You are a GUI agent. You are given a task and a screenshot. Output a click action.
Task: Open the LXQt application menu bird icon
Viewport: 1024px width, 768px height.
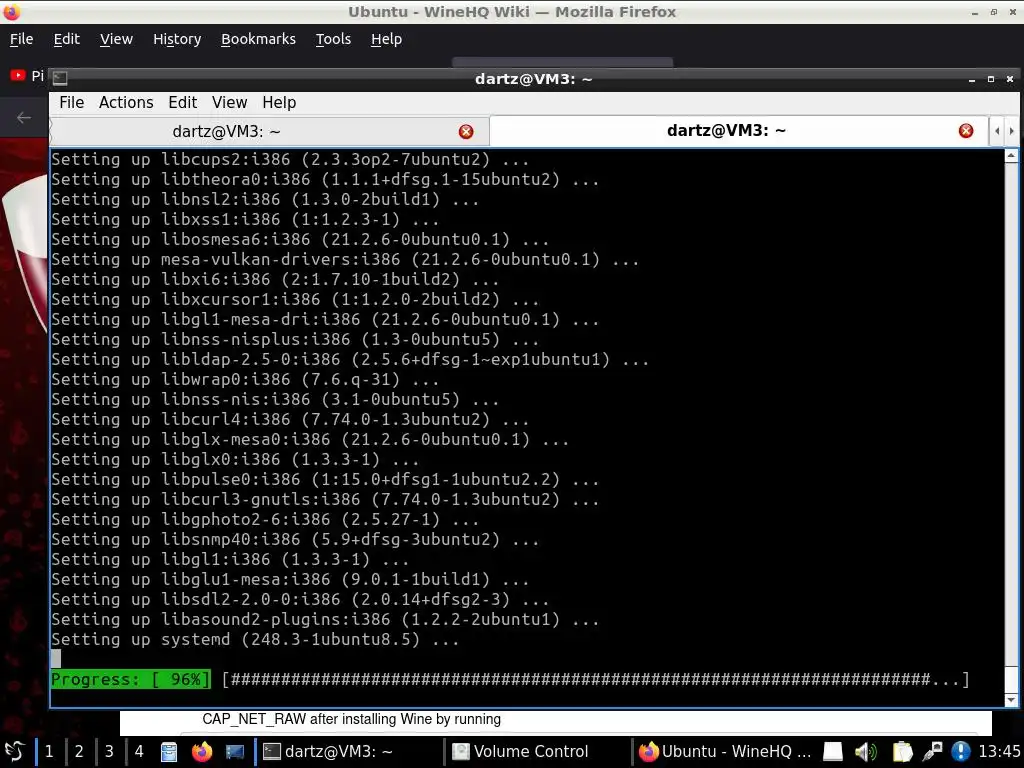(x=14, y=751)
